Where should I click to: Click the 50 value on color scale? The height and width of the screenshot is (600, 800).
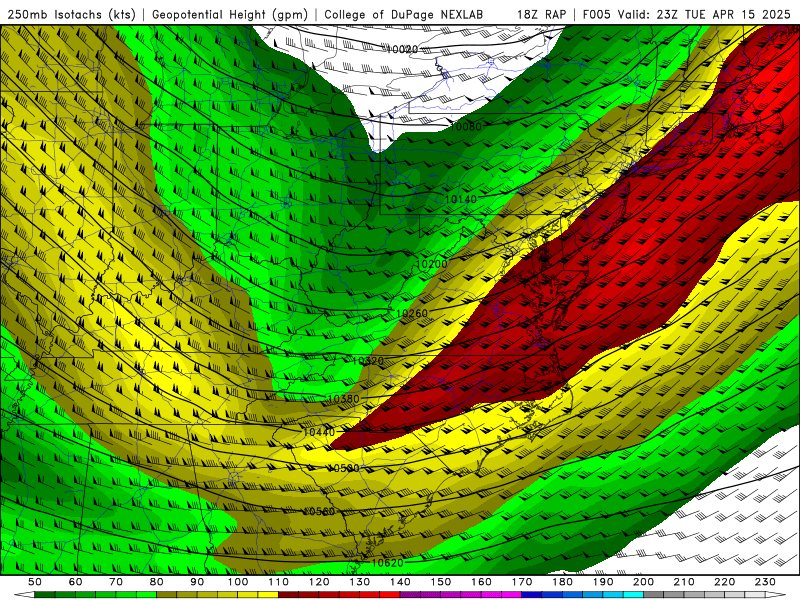point(35,582)
